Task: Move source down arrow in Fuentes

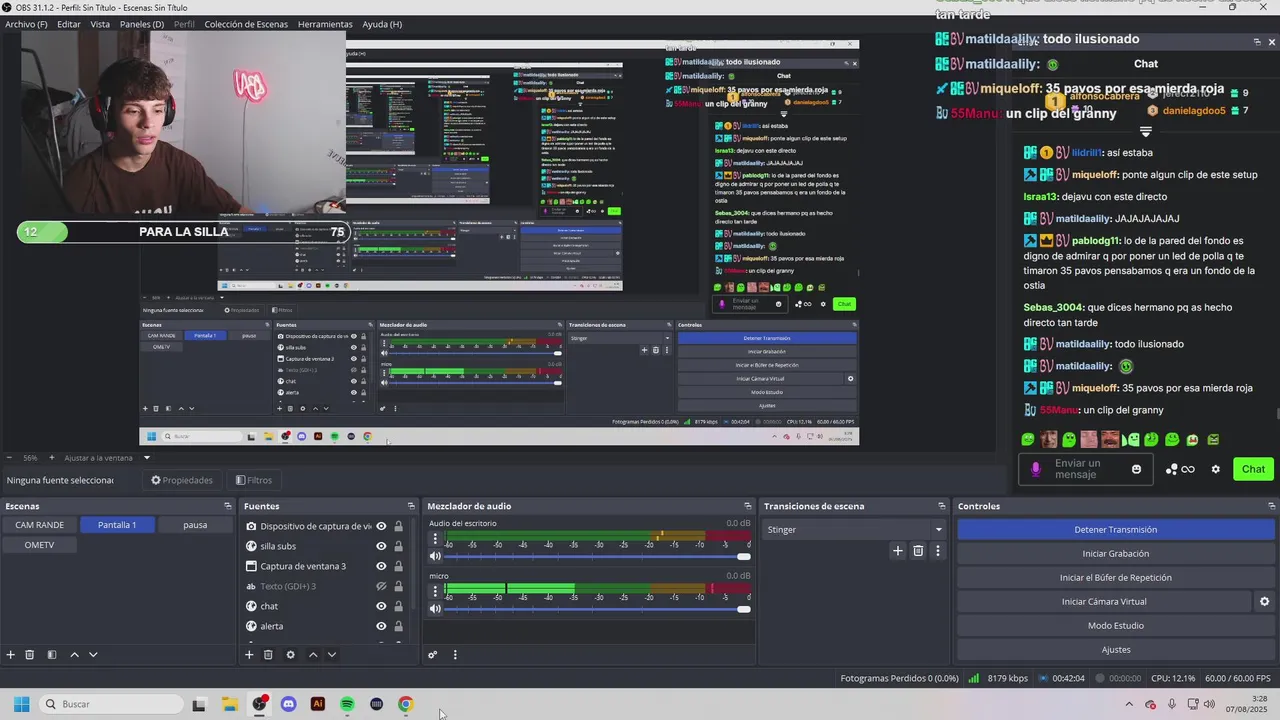Action: point(331,655)
